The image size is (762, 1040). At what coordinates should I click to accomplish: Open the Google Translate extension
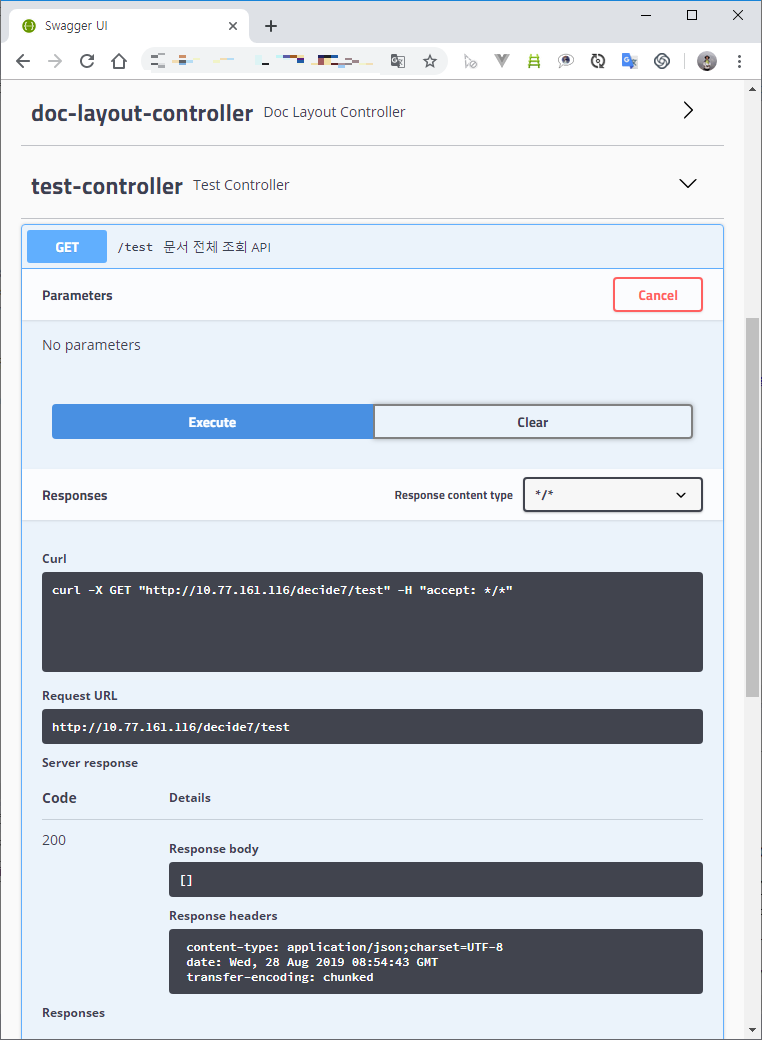point(629,62)
